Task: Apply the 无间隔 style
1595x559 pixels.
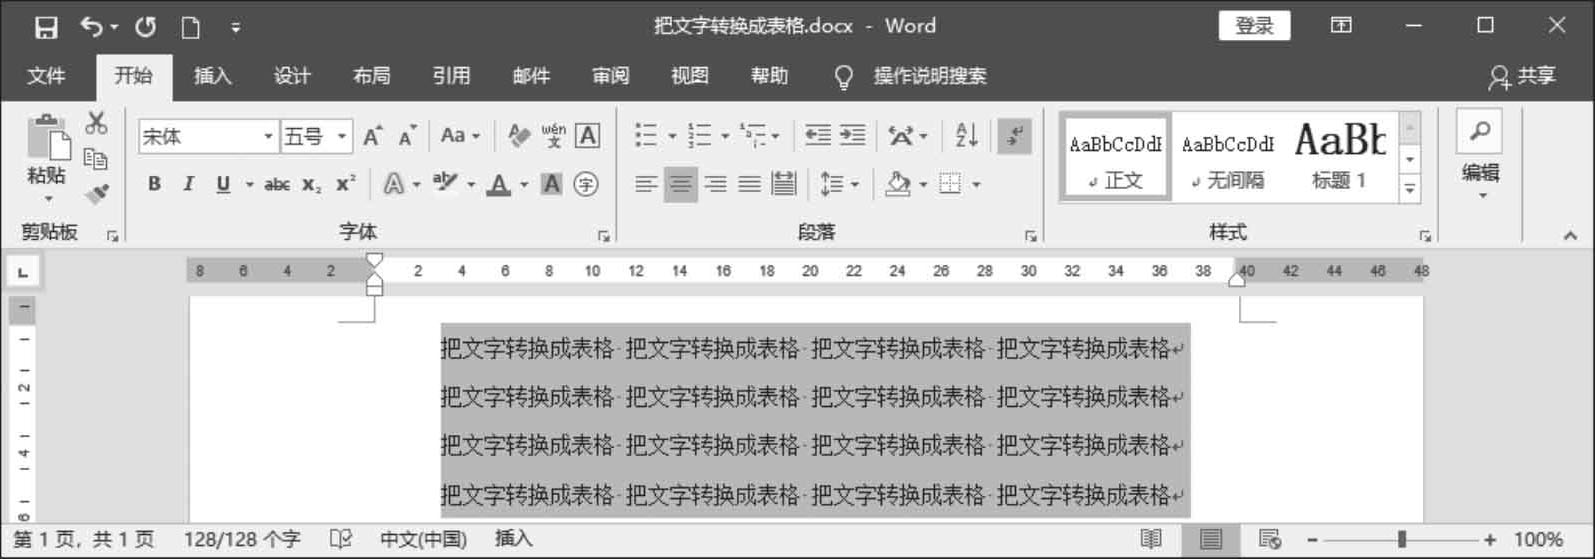Action: [1228, 156]
